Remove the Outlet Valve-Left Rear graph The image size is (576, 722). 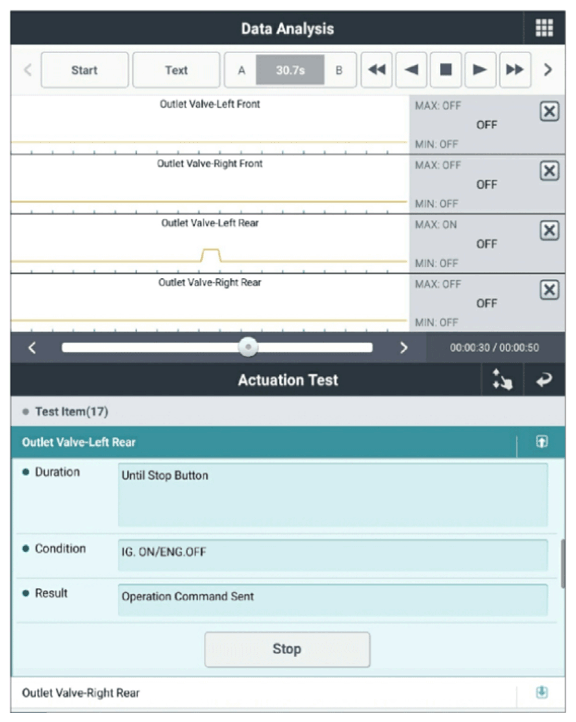[549, 230]
